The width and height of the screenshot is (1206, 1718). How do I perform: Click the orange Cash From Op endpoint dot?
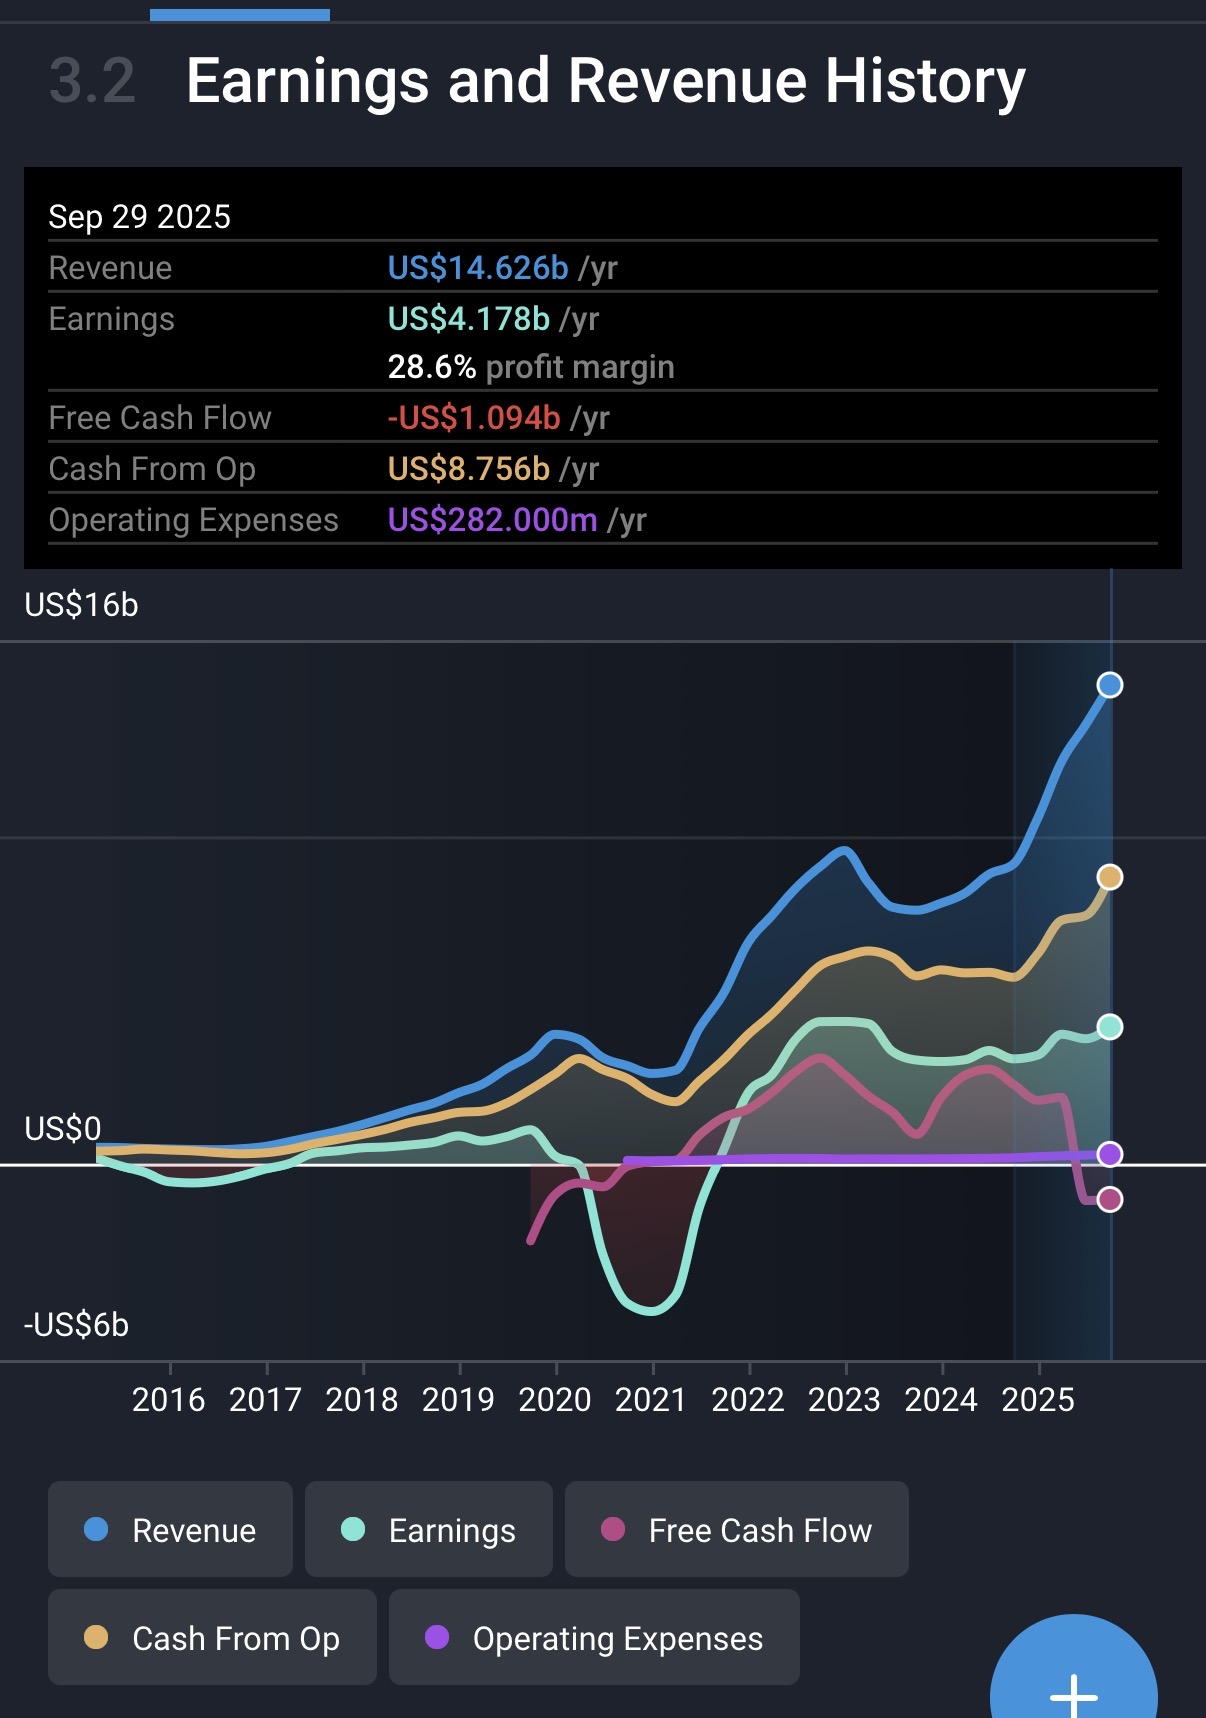coord(1109,877)
